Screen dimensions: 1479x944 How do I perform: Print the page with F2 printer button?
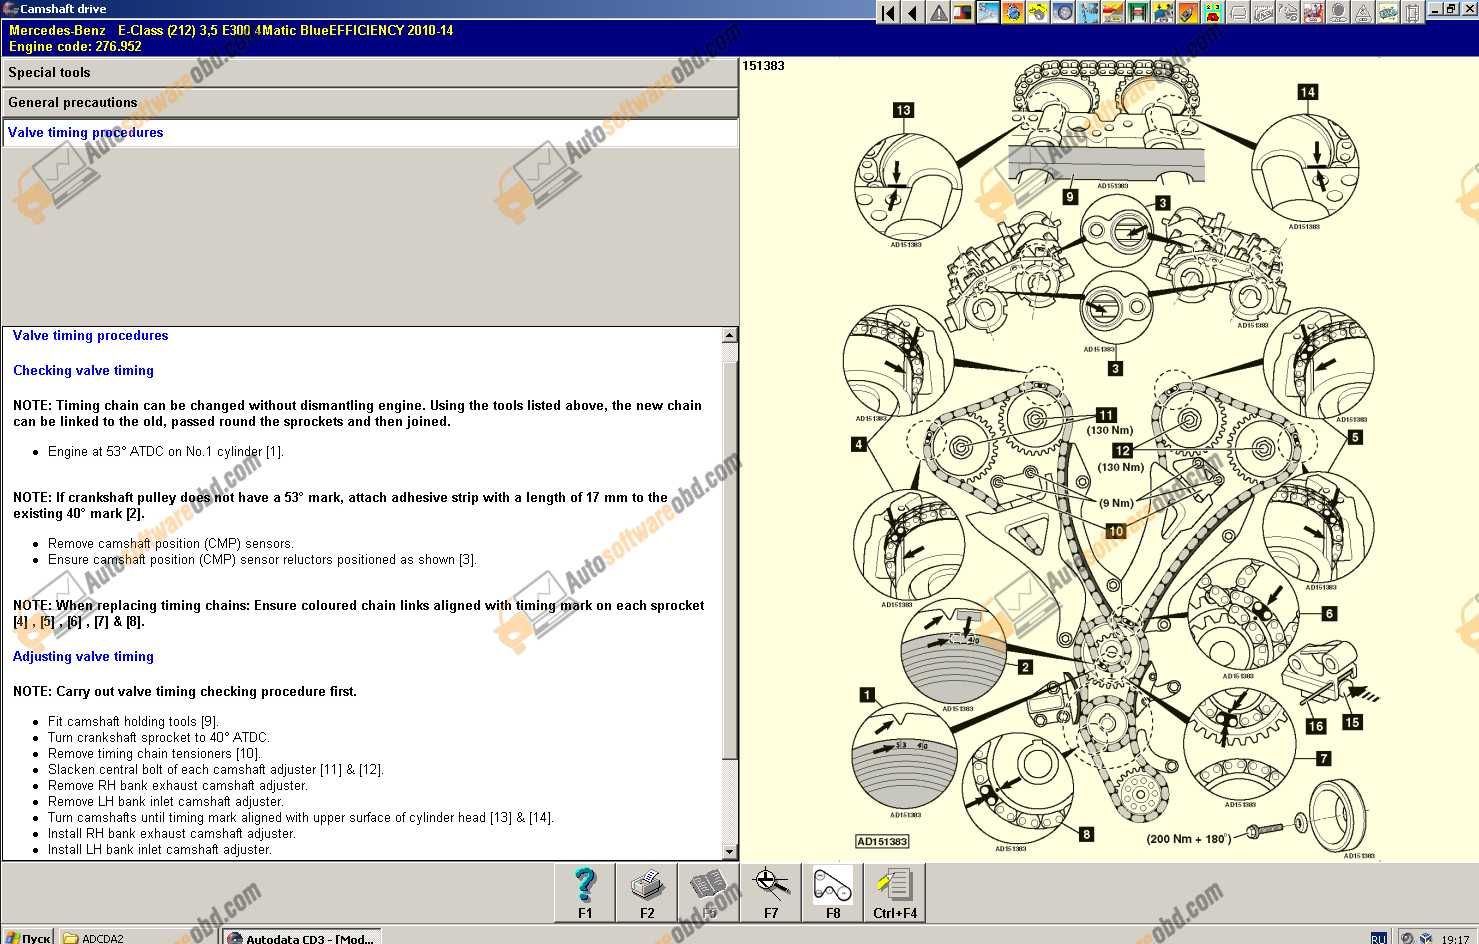click(647, 892)
